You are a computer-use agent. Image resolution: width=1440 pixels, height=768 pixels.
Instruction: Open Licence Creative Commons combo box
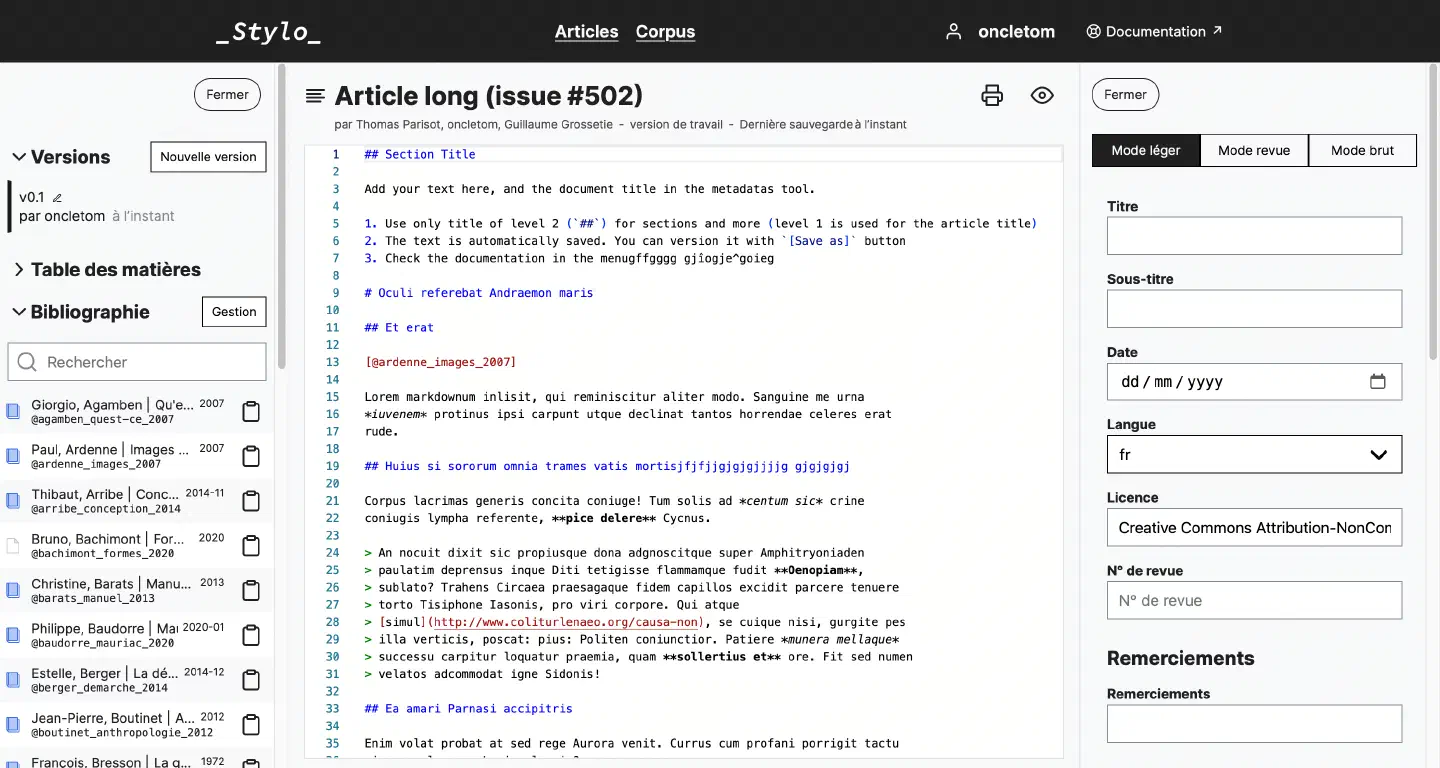click(x=1254, y=527)
